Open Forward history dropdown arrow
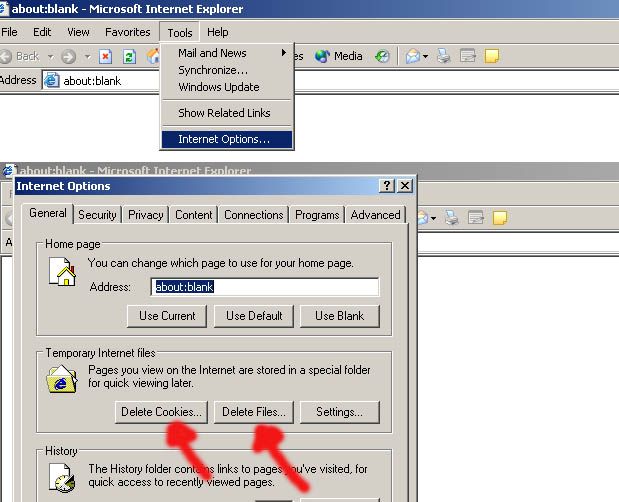This screenshot has height=502, width=619. tap(88, 56)
